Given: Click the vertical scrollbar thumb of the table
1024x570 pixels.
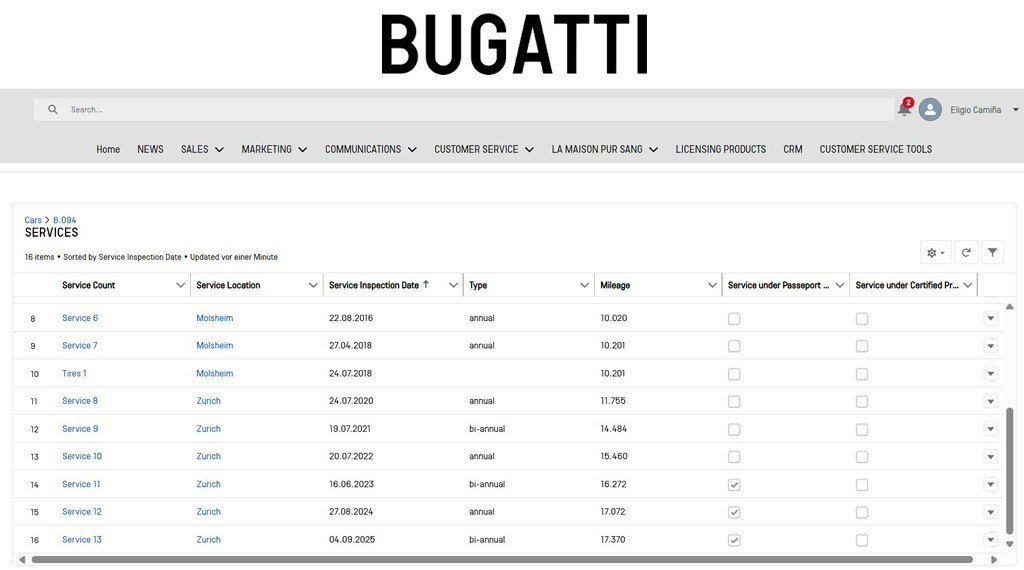Looking at the screenshot, I should click(1010, 470).
